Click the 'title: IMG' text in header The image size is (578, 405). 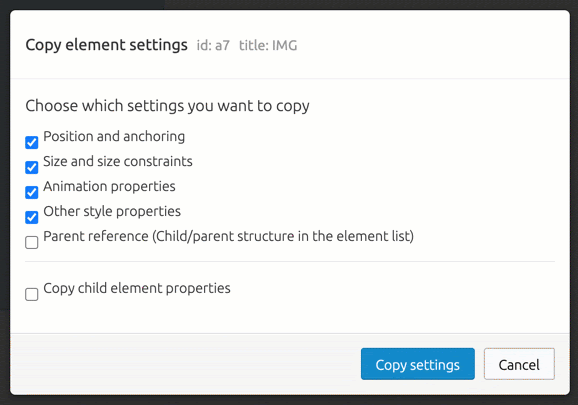pyautogui.click(x=268, y=46)
